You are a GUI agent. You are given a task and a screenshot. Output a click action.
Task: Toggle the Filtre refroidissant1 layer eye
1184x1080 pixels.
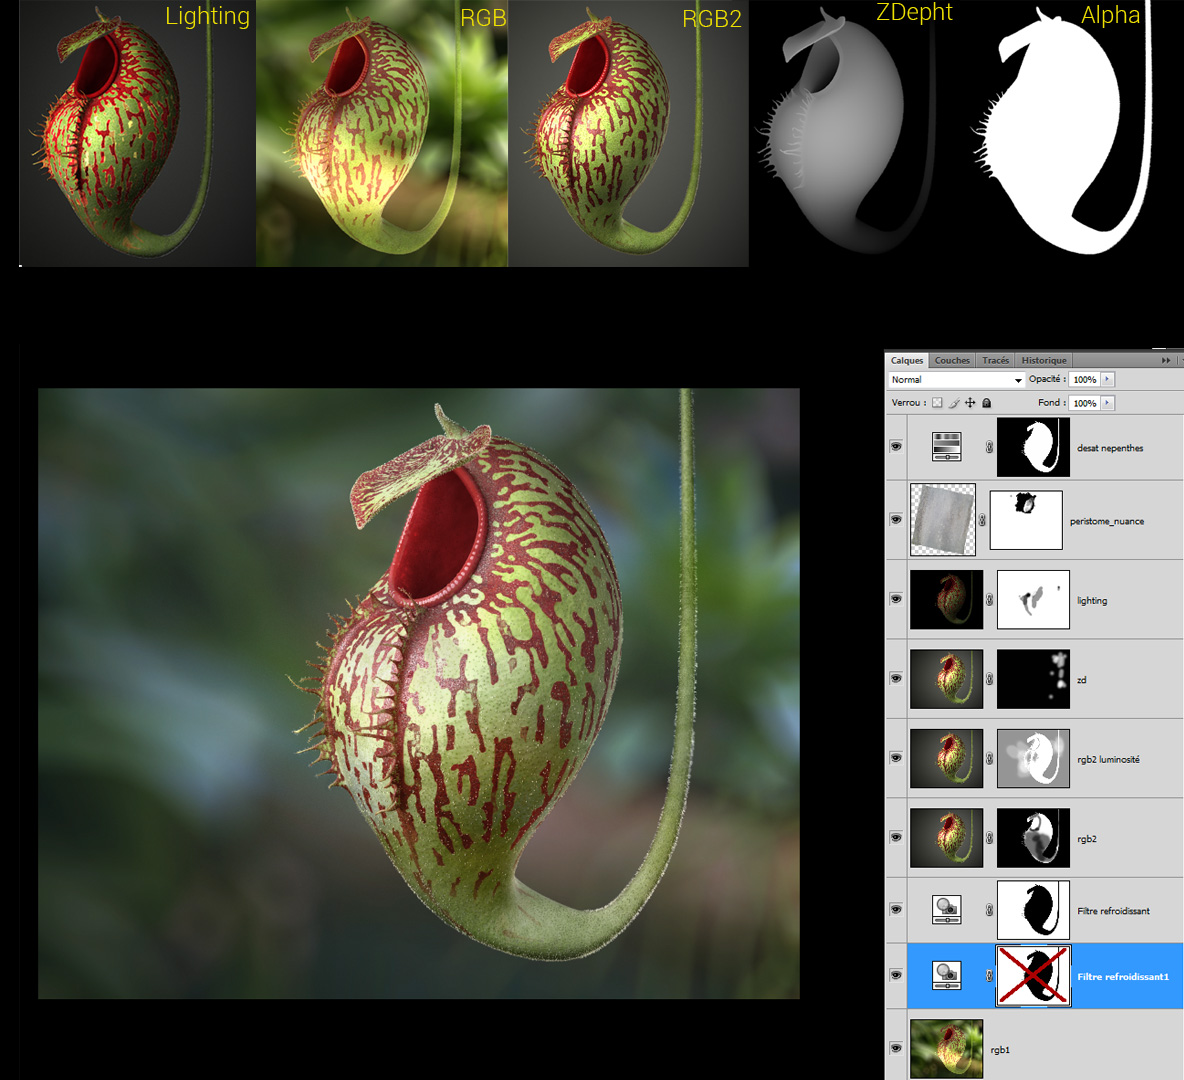tap(896, 975)
